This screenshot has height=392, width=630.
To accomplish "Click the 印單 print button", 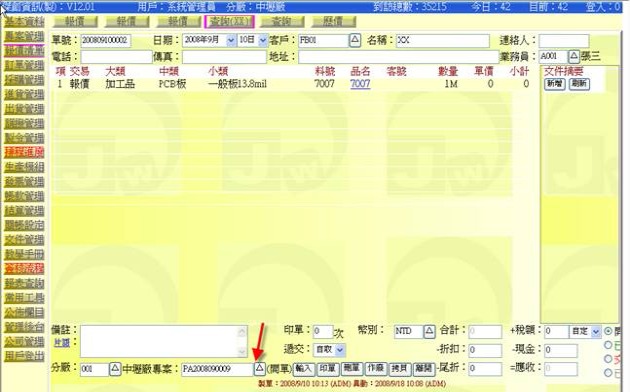I will (328, 368).
